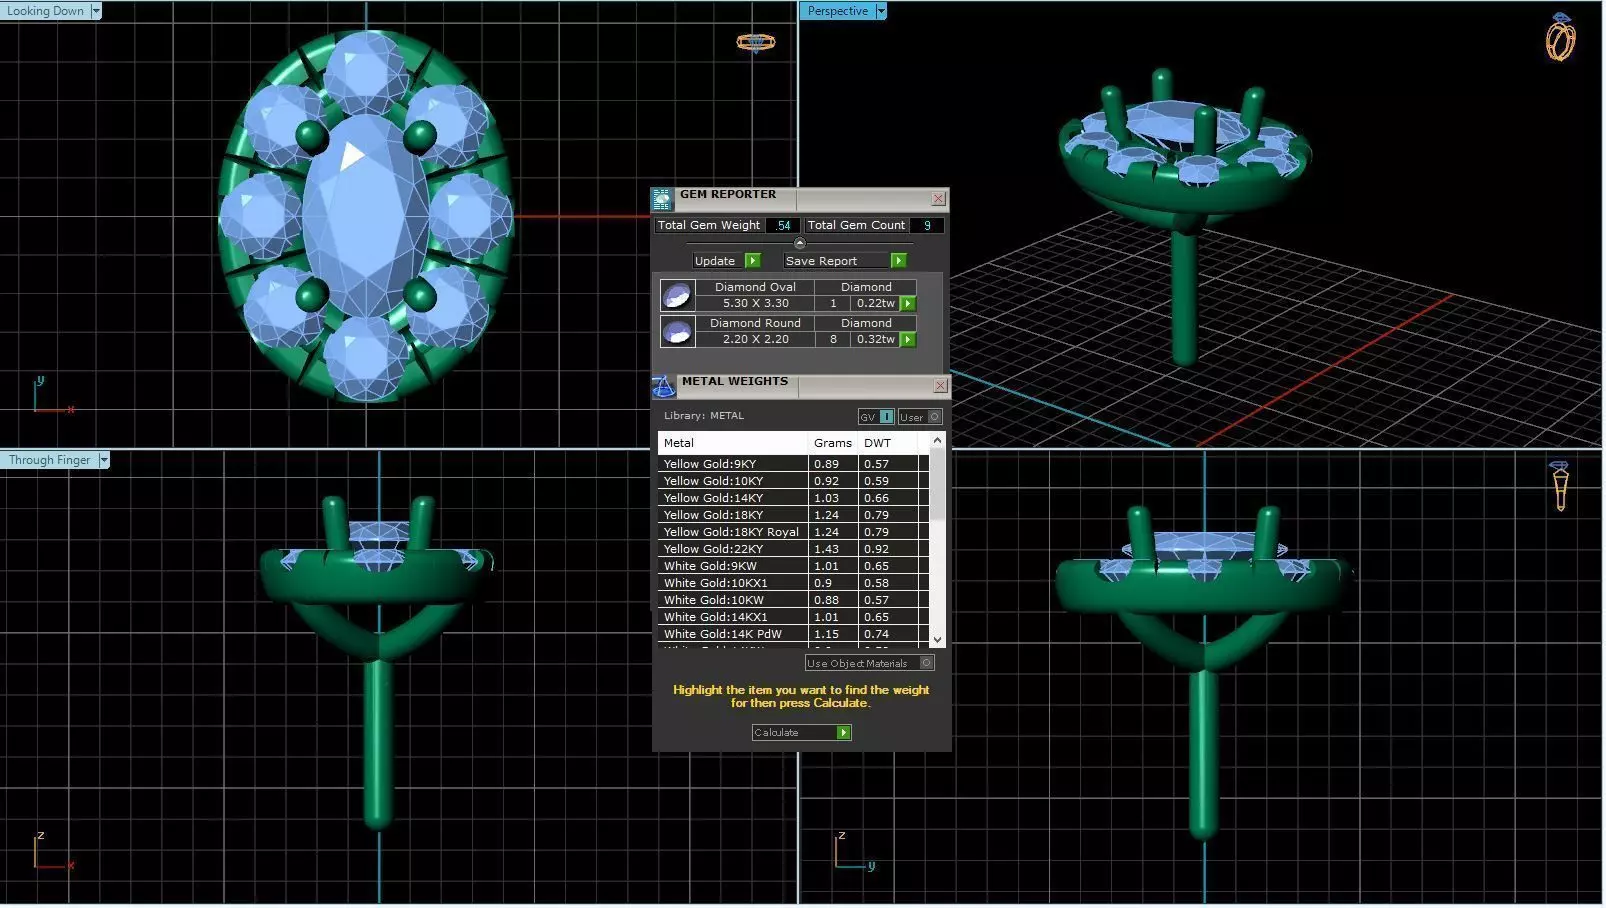Select the Yellow Gold:22KY row
The image size is (1606, 908).
point(794,549)
